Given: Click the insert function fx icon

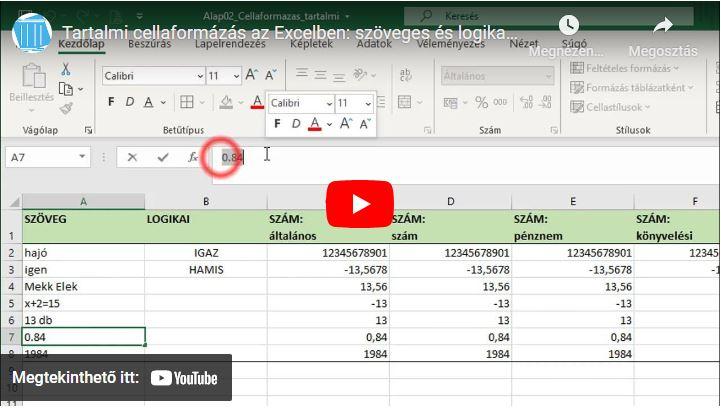Looking at the screenshot, I should (x=193, y=157).
